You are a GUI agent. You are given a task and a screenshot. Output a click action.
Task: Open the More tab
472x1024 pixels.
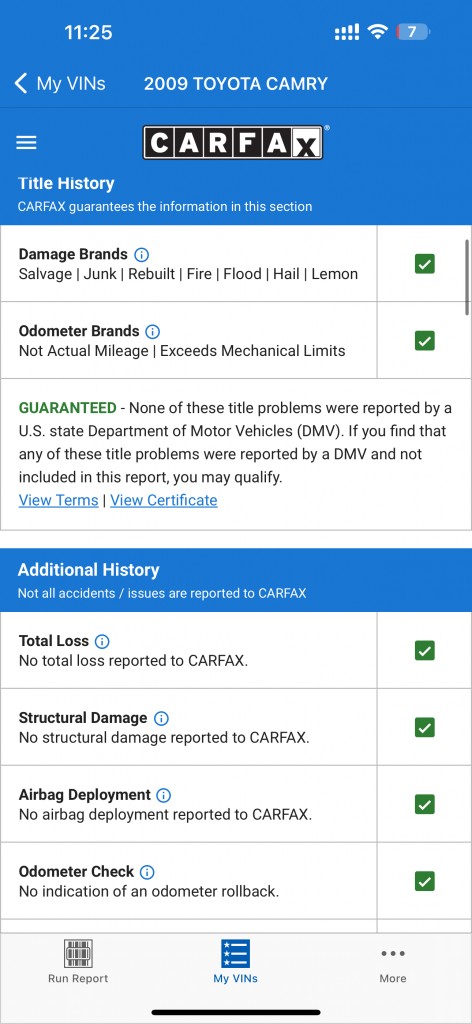393,964
